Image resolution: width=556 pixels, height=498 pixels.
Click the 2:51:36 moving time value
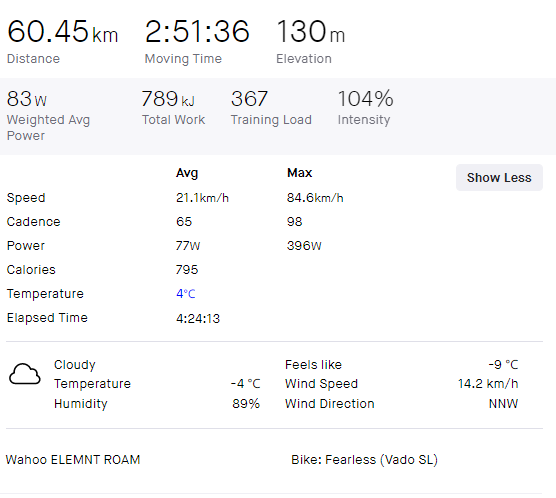tap(197, 32)
